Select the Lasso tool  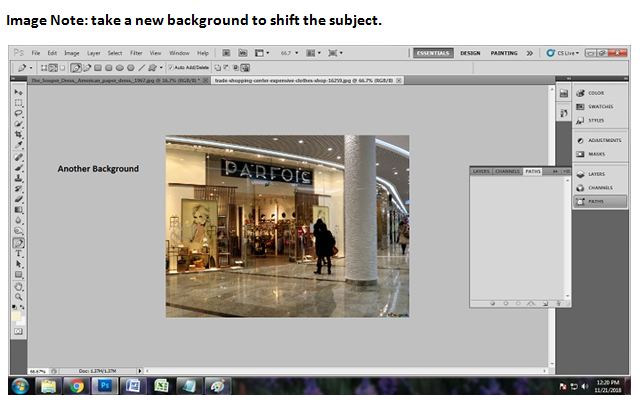click(x=18, y=113)
